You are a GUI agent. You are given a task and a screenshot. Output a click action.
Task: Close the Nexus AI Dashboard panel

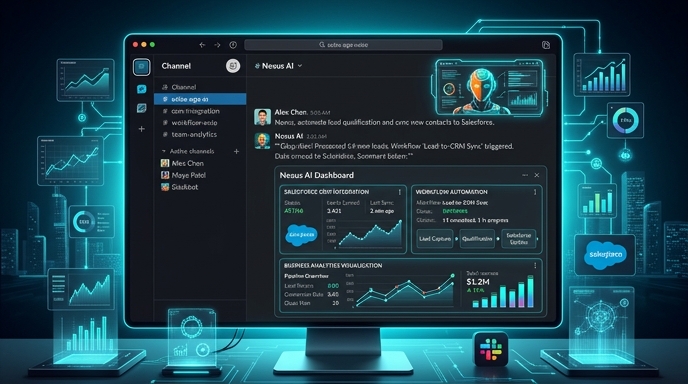coord(537,175)
